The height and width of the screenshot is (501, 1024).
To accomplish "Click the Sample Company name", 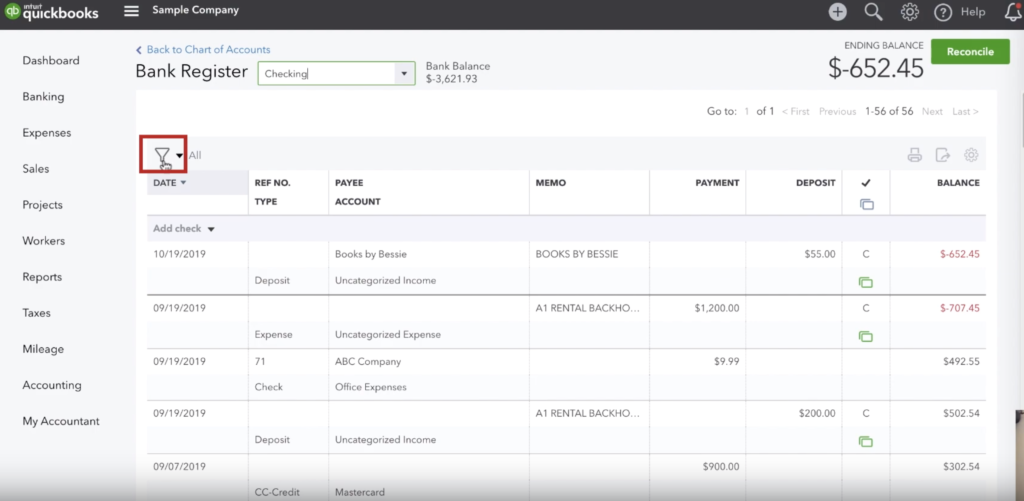I will tap(195, 10).
